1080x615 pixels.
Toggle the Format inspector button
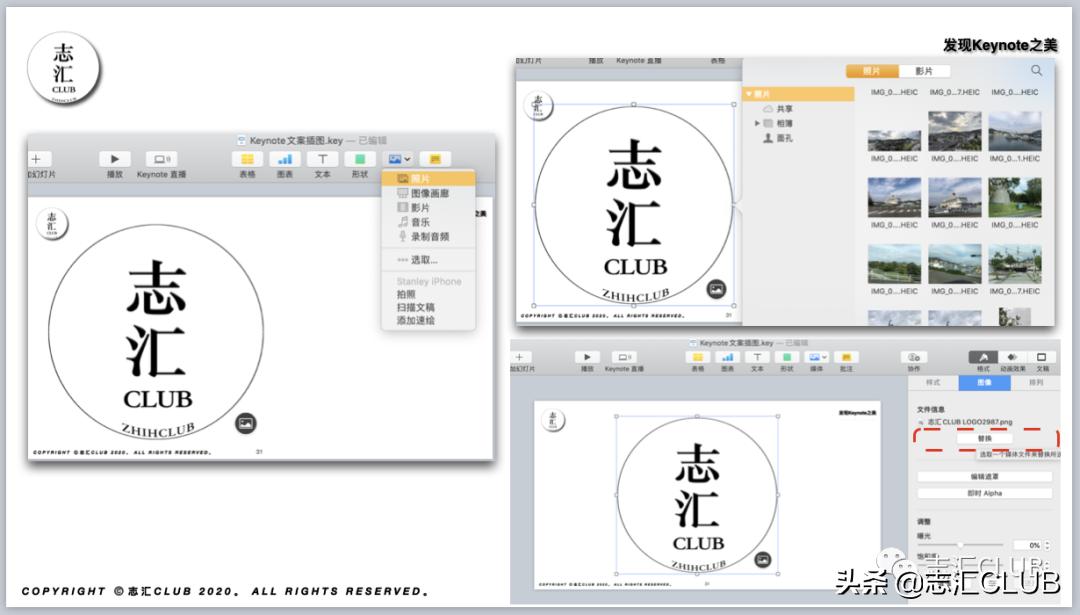coord(983,357)
